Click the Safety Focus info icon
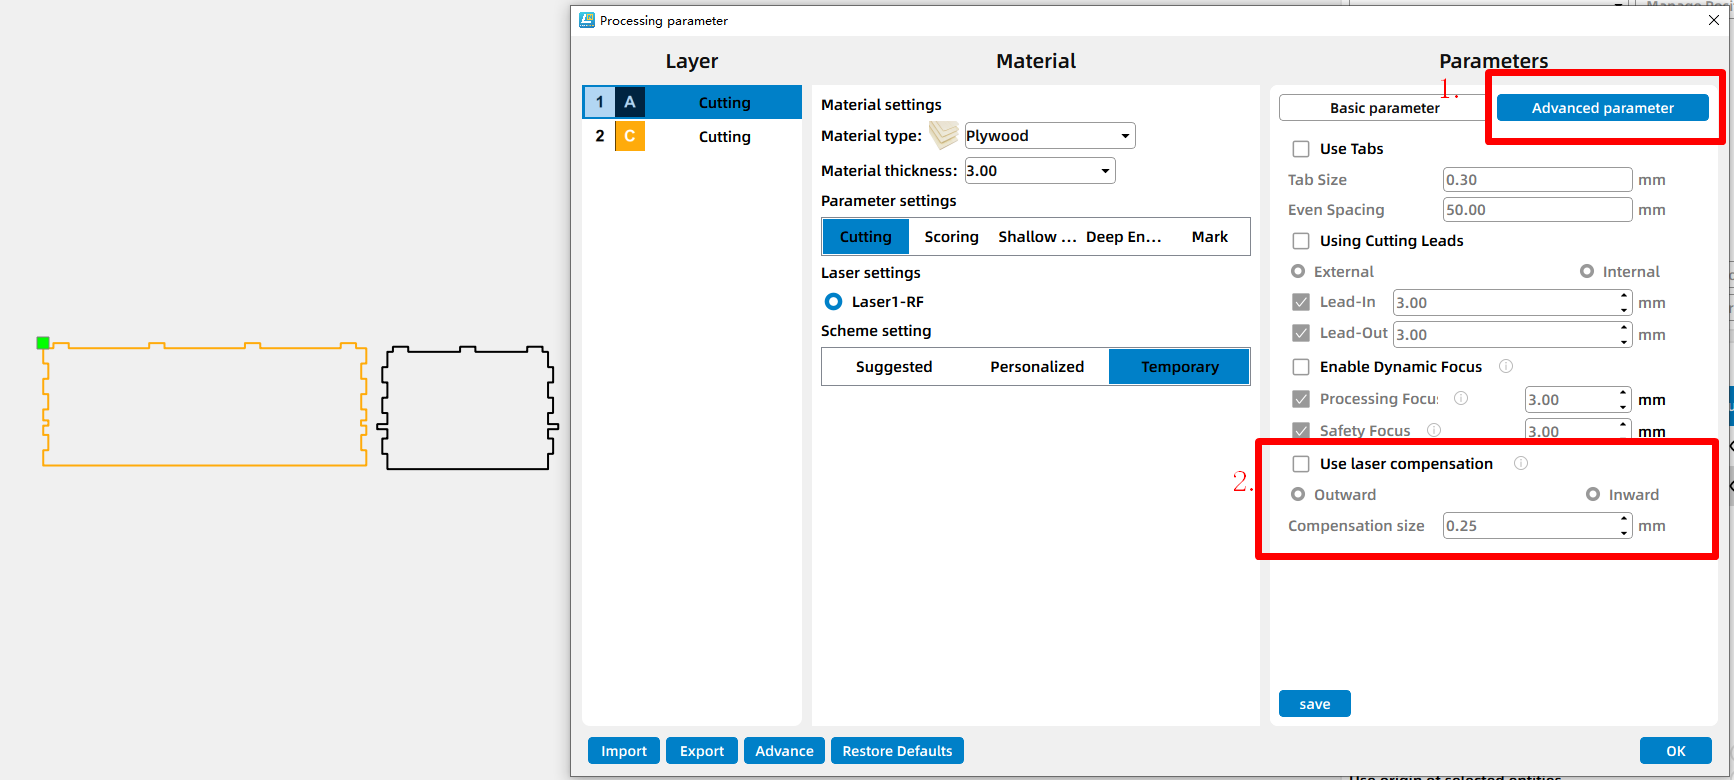Image resolution: width=1734 pixels, height=780 pixels. [x=1434, y=430]
